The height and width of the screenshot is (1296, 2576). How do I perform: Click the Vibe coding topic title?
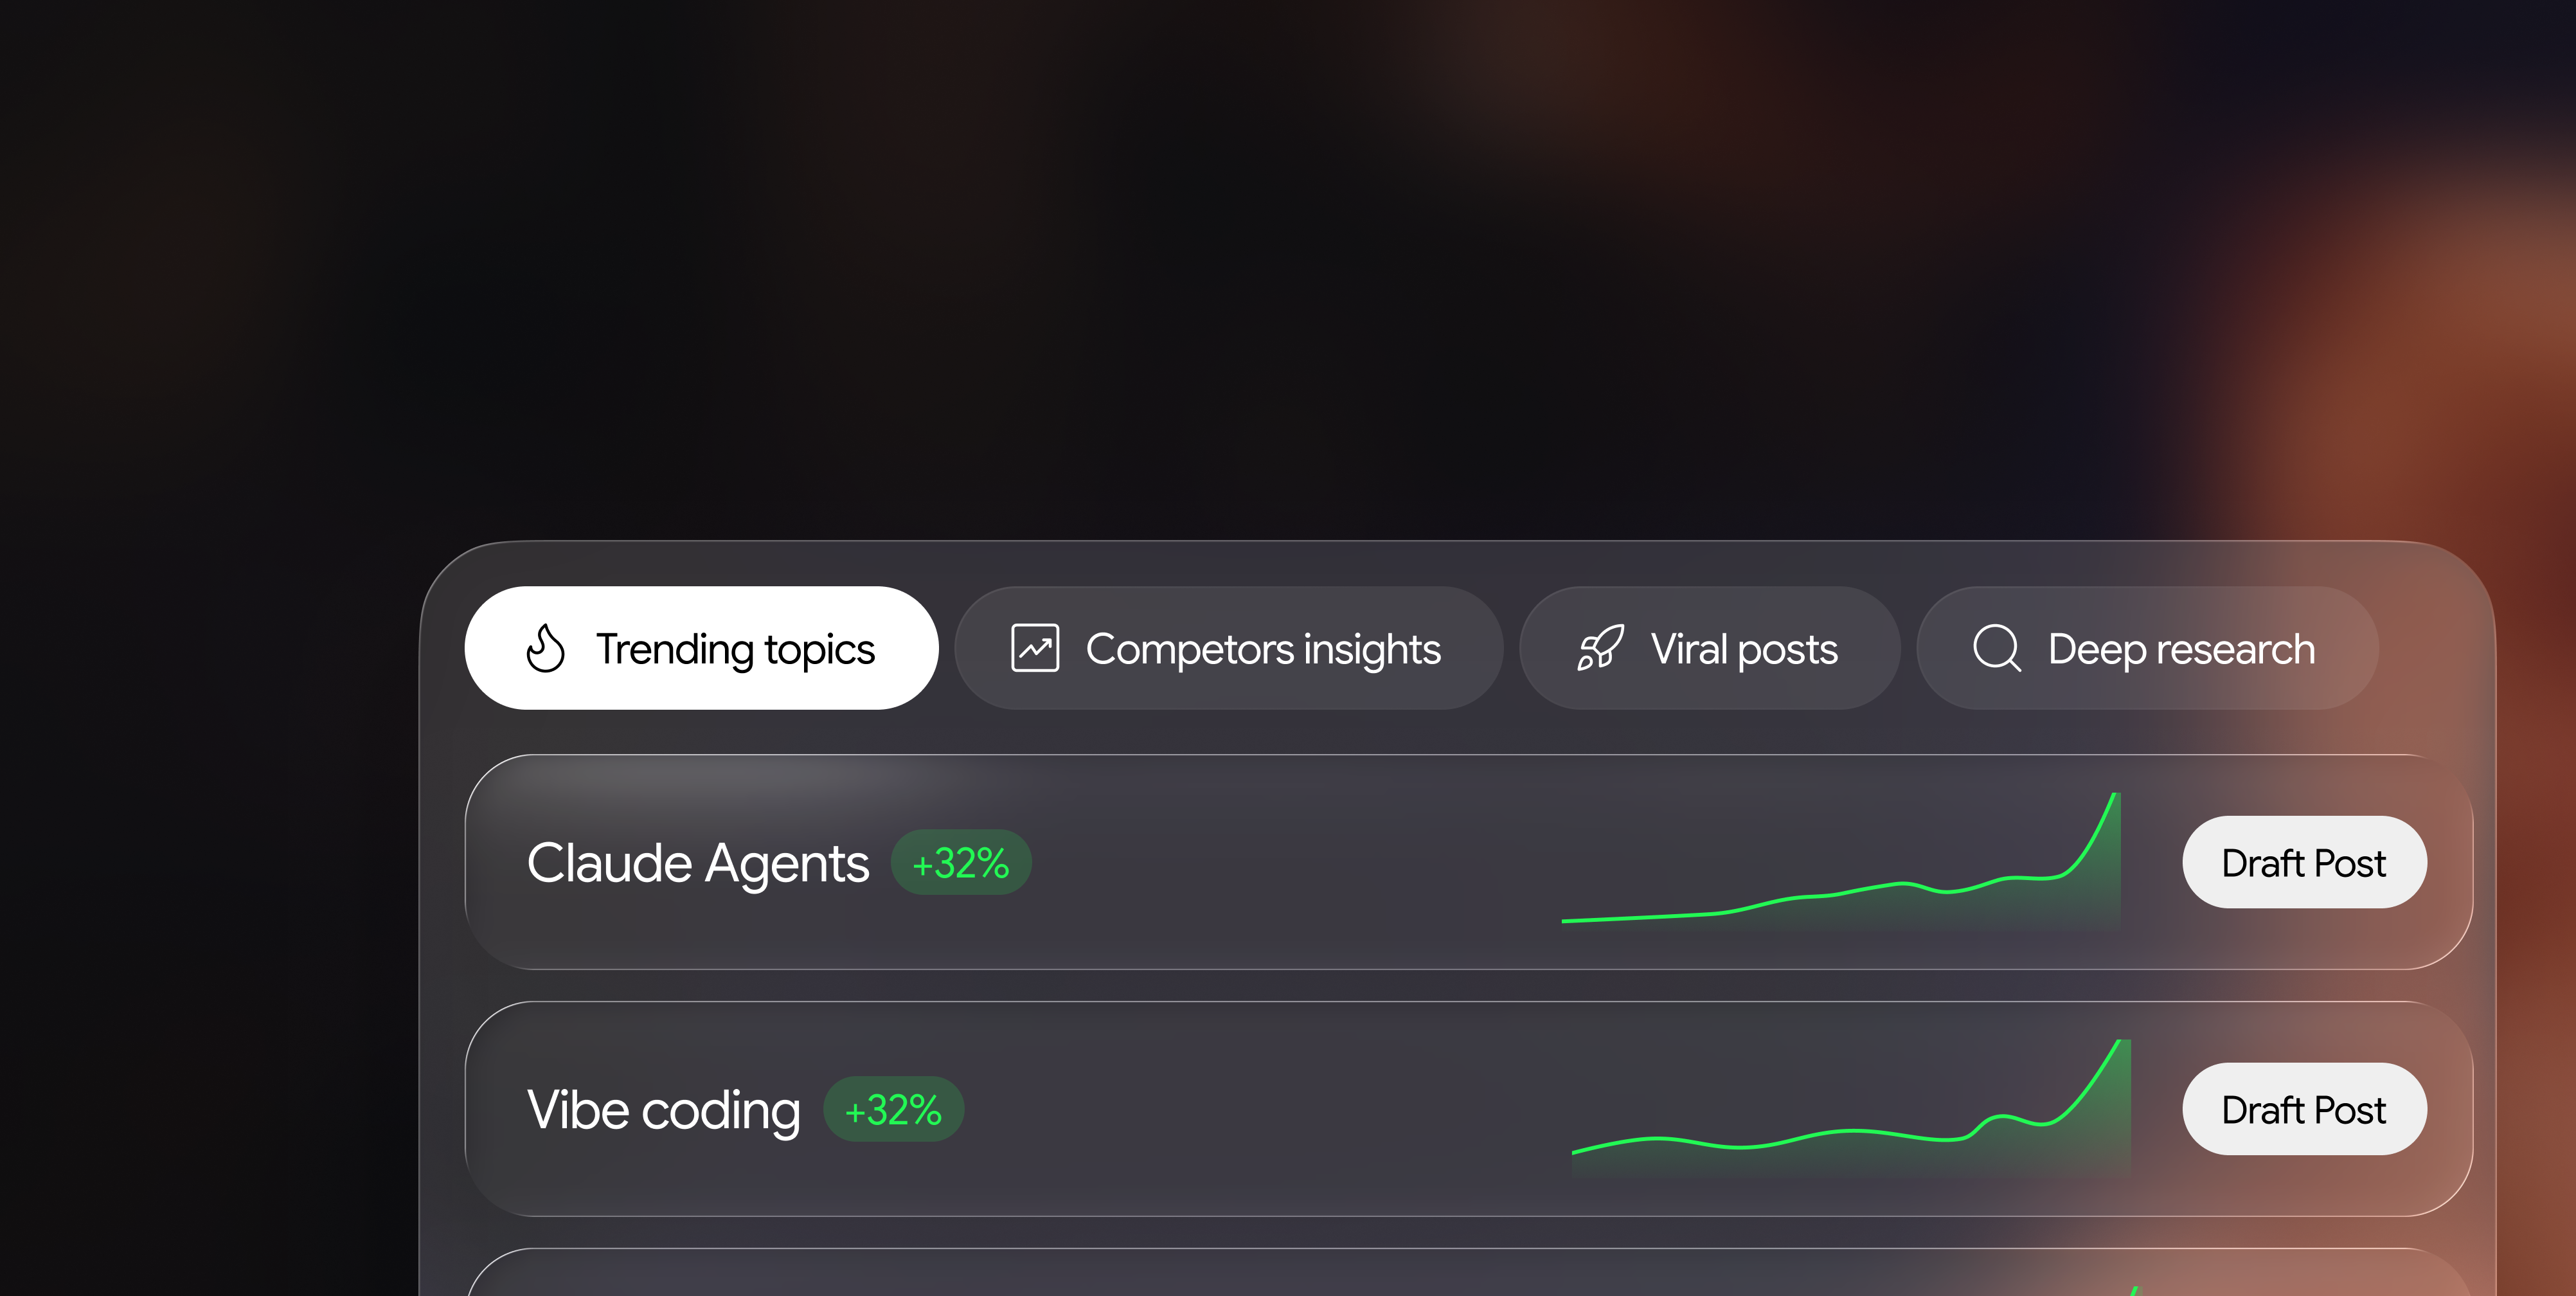[664, 1110]
